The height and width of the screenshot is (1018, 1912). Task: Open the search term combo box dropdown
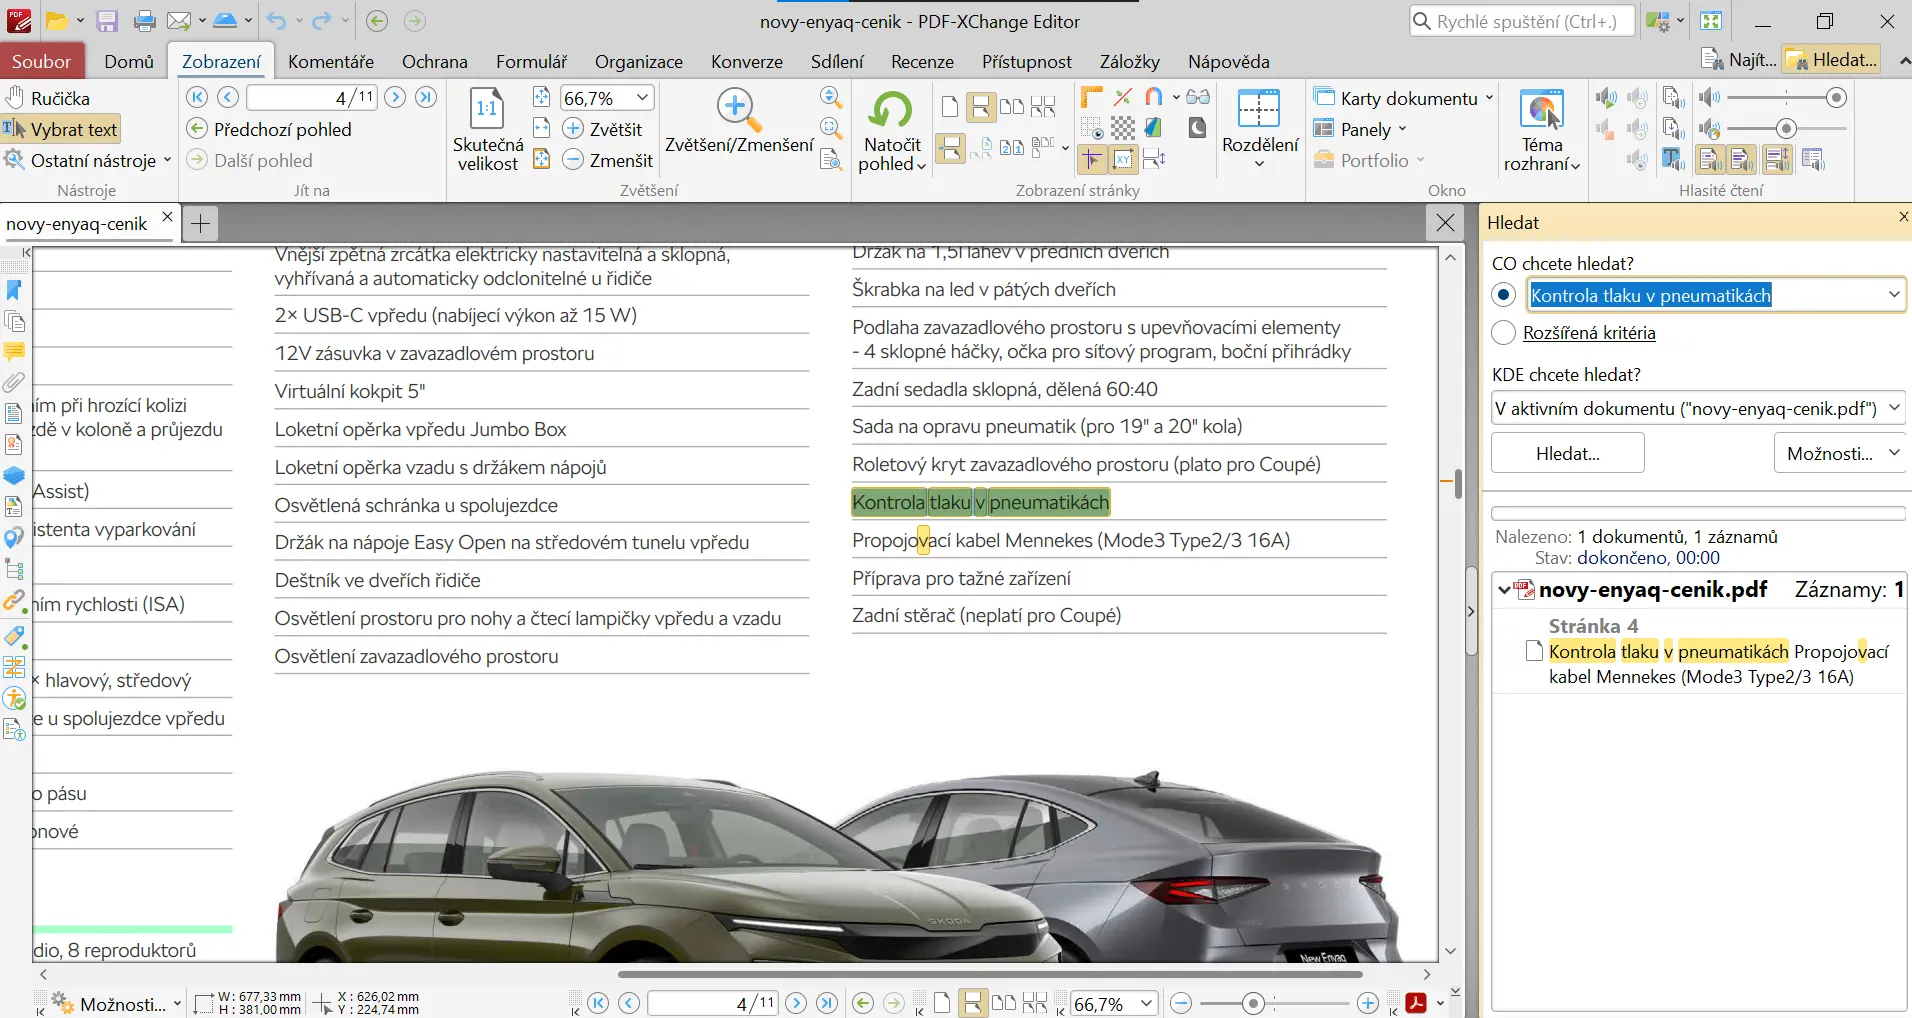point(1893,295)
